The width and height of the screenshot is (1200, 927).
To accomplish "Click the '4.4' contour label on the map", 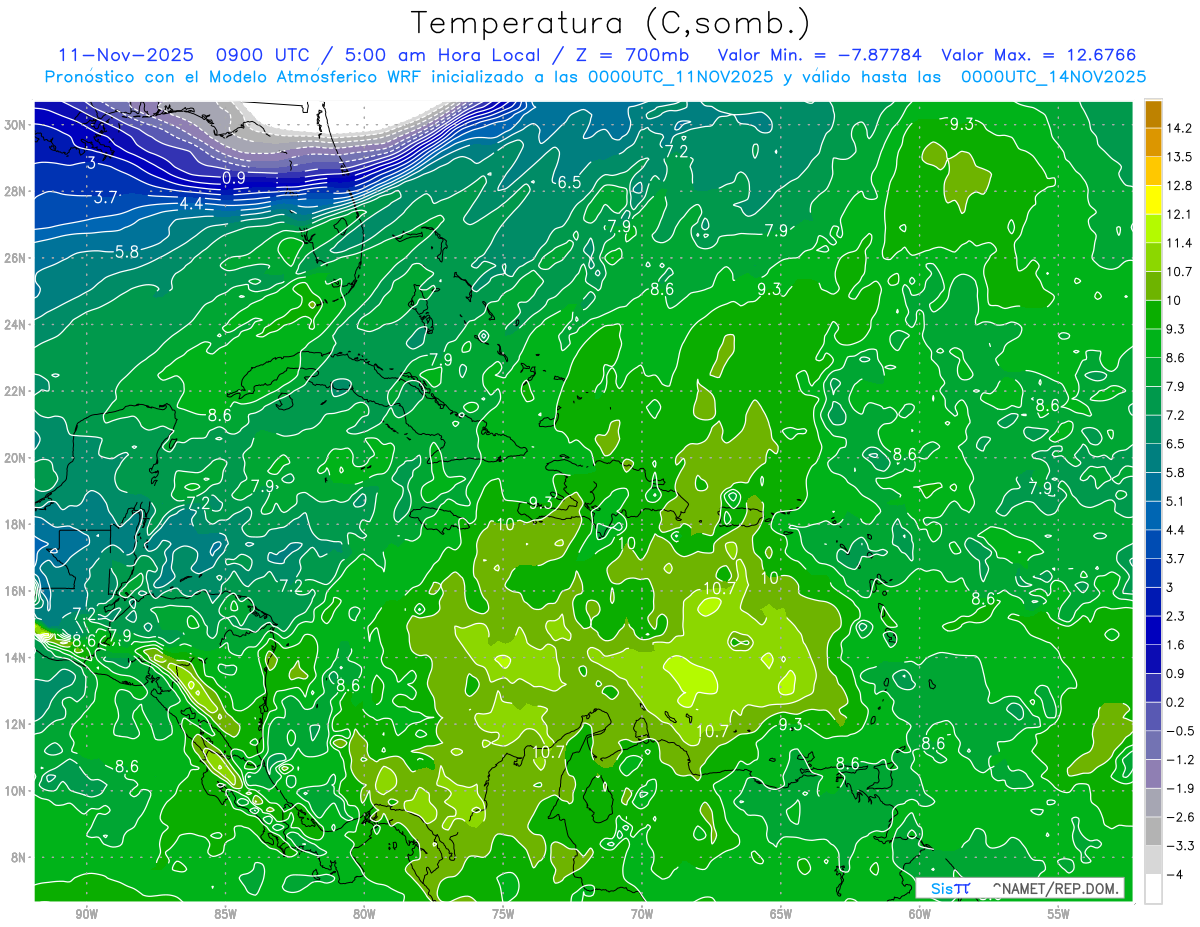I will [x=191, y=203].
